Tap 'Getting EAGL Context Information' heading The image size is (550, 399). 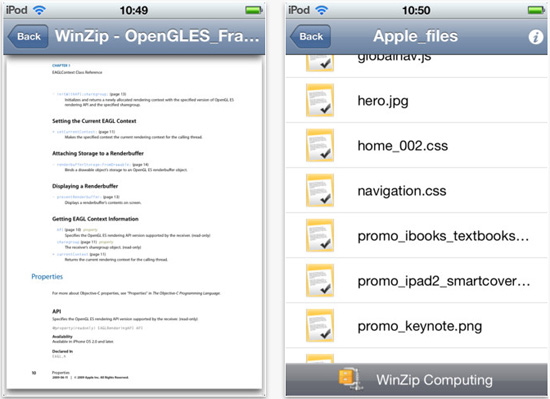tap(95, 219)
